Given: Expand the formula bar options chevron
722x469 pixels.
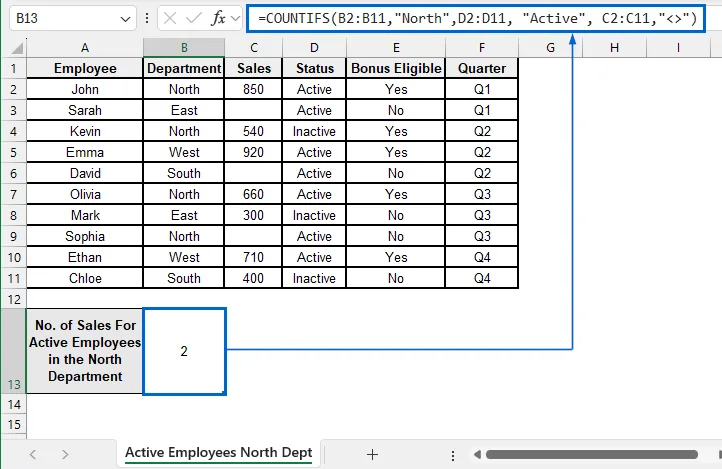Looking at the screenshot, I should pos(235,18).
